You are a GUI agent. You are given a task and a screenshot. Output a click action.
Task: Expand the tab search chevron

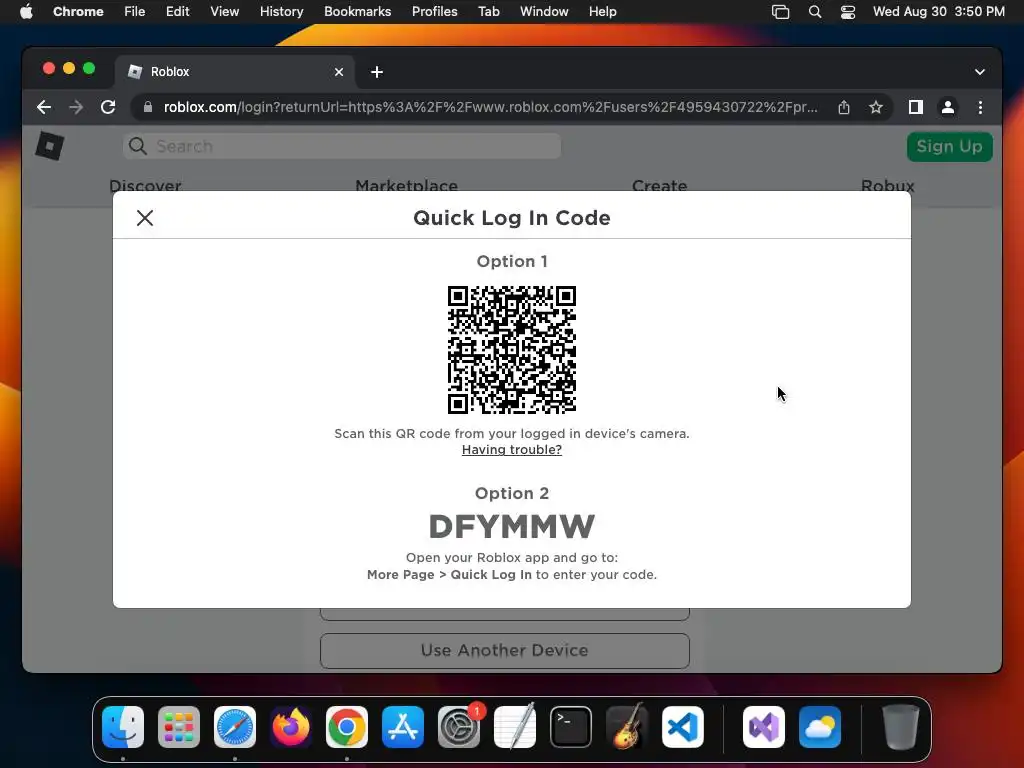980,72
